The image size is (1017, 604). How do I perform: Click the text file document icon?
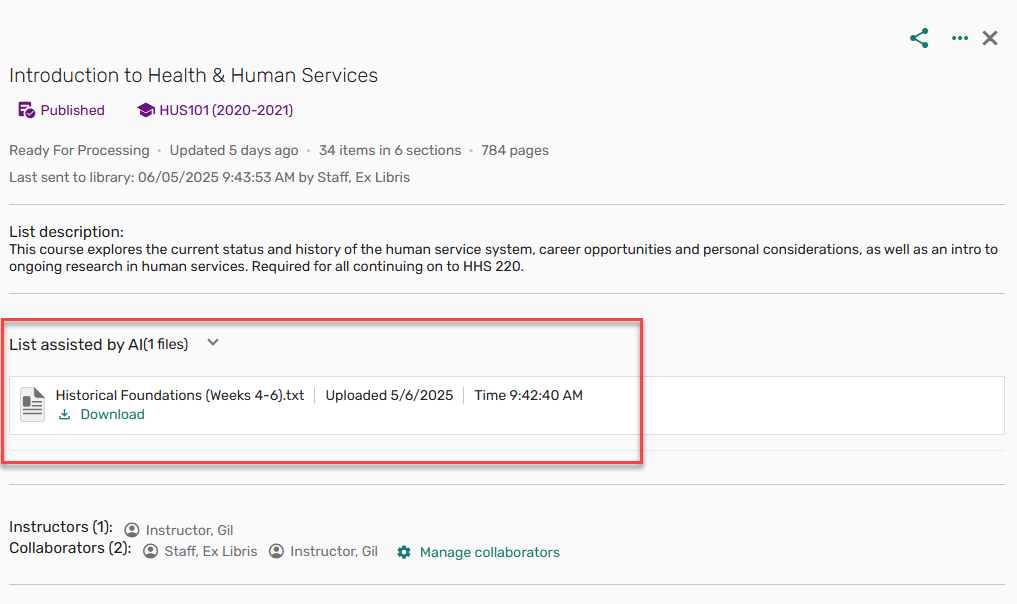tap(32, 404)
